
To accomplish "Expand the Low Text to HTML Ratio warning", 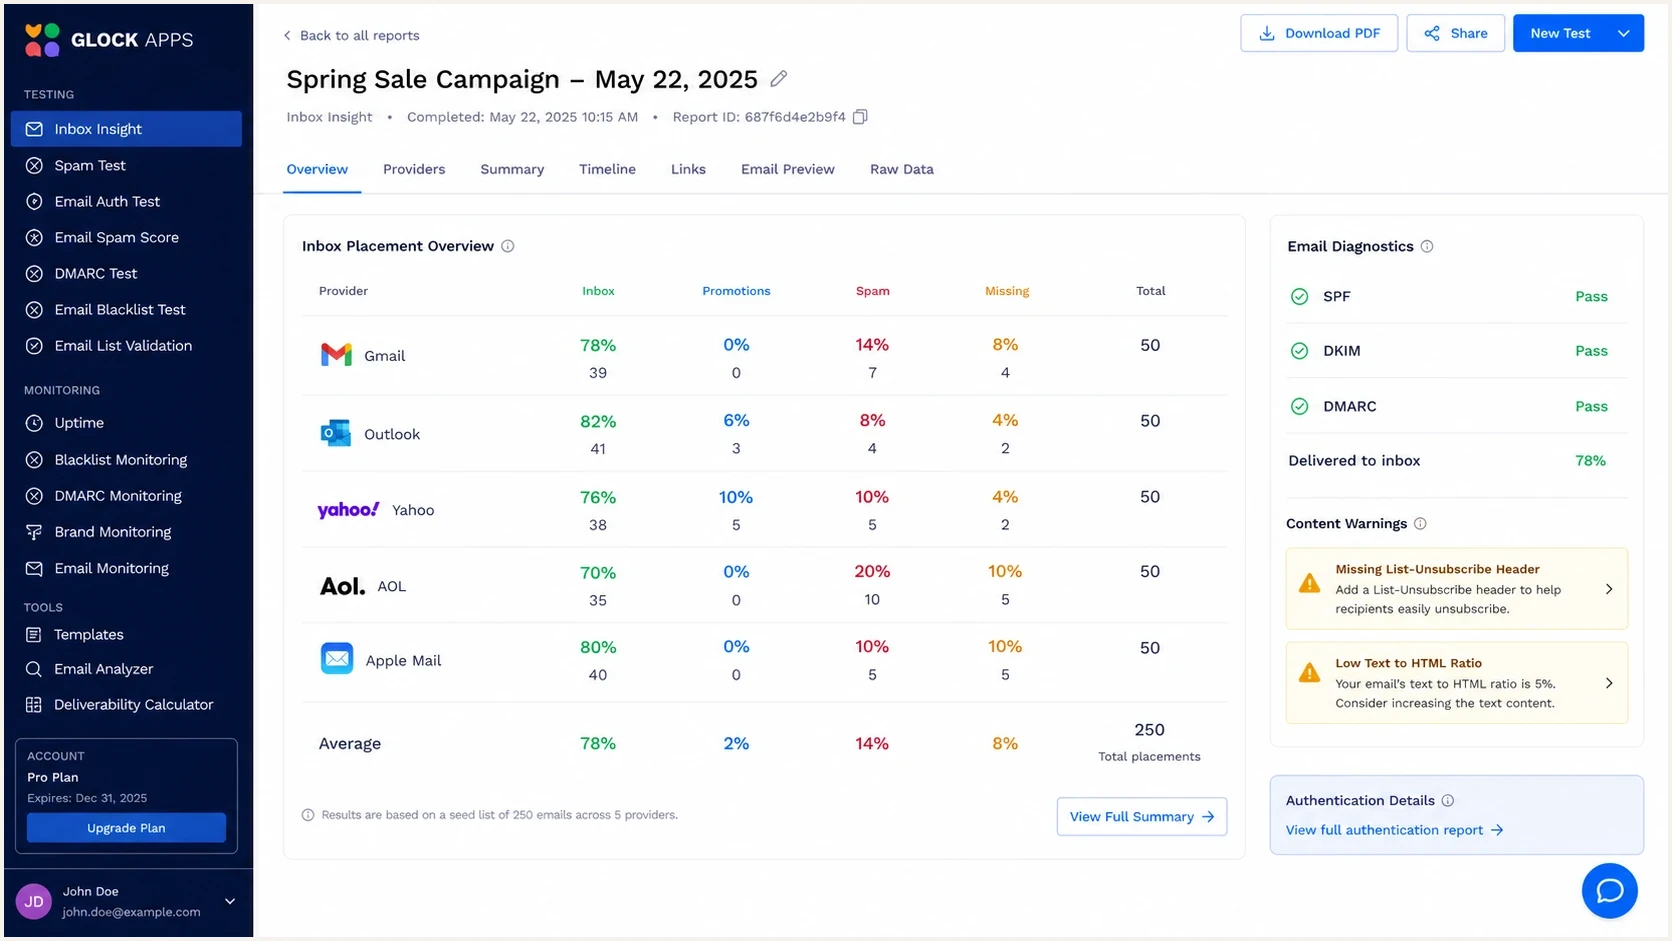I will 1457,682.
